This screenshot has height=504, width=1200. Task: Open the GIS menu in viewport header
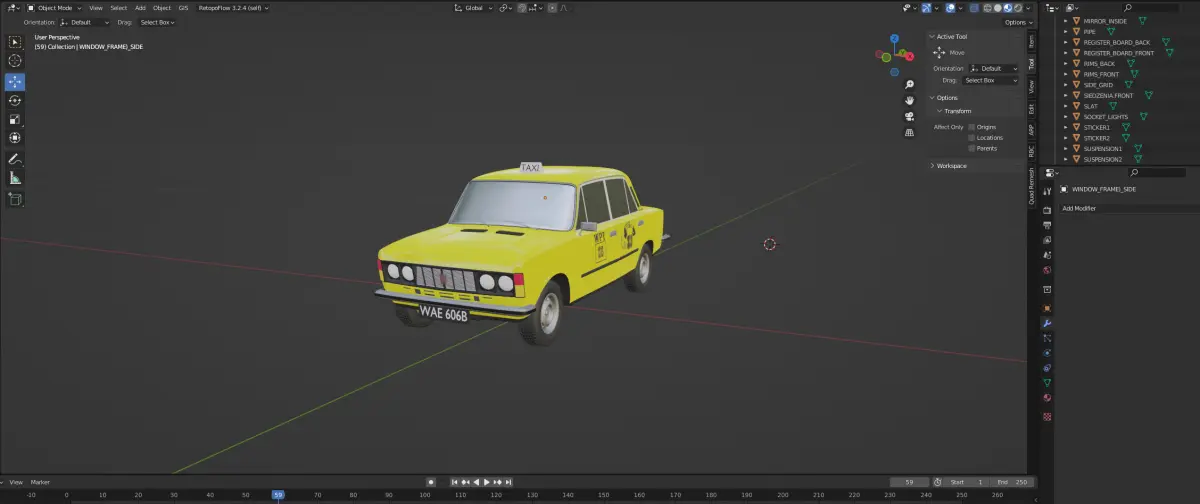tap(183, 7)
